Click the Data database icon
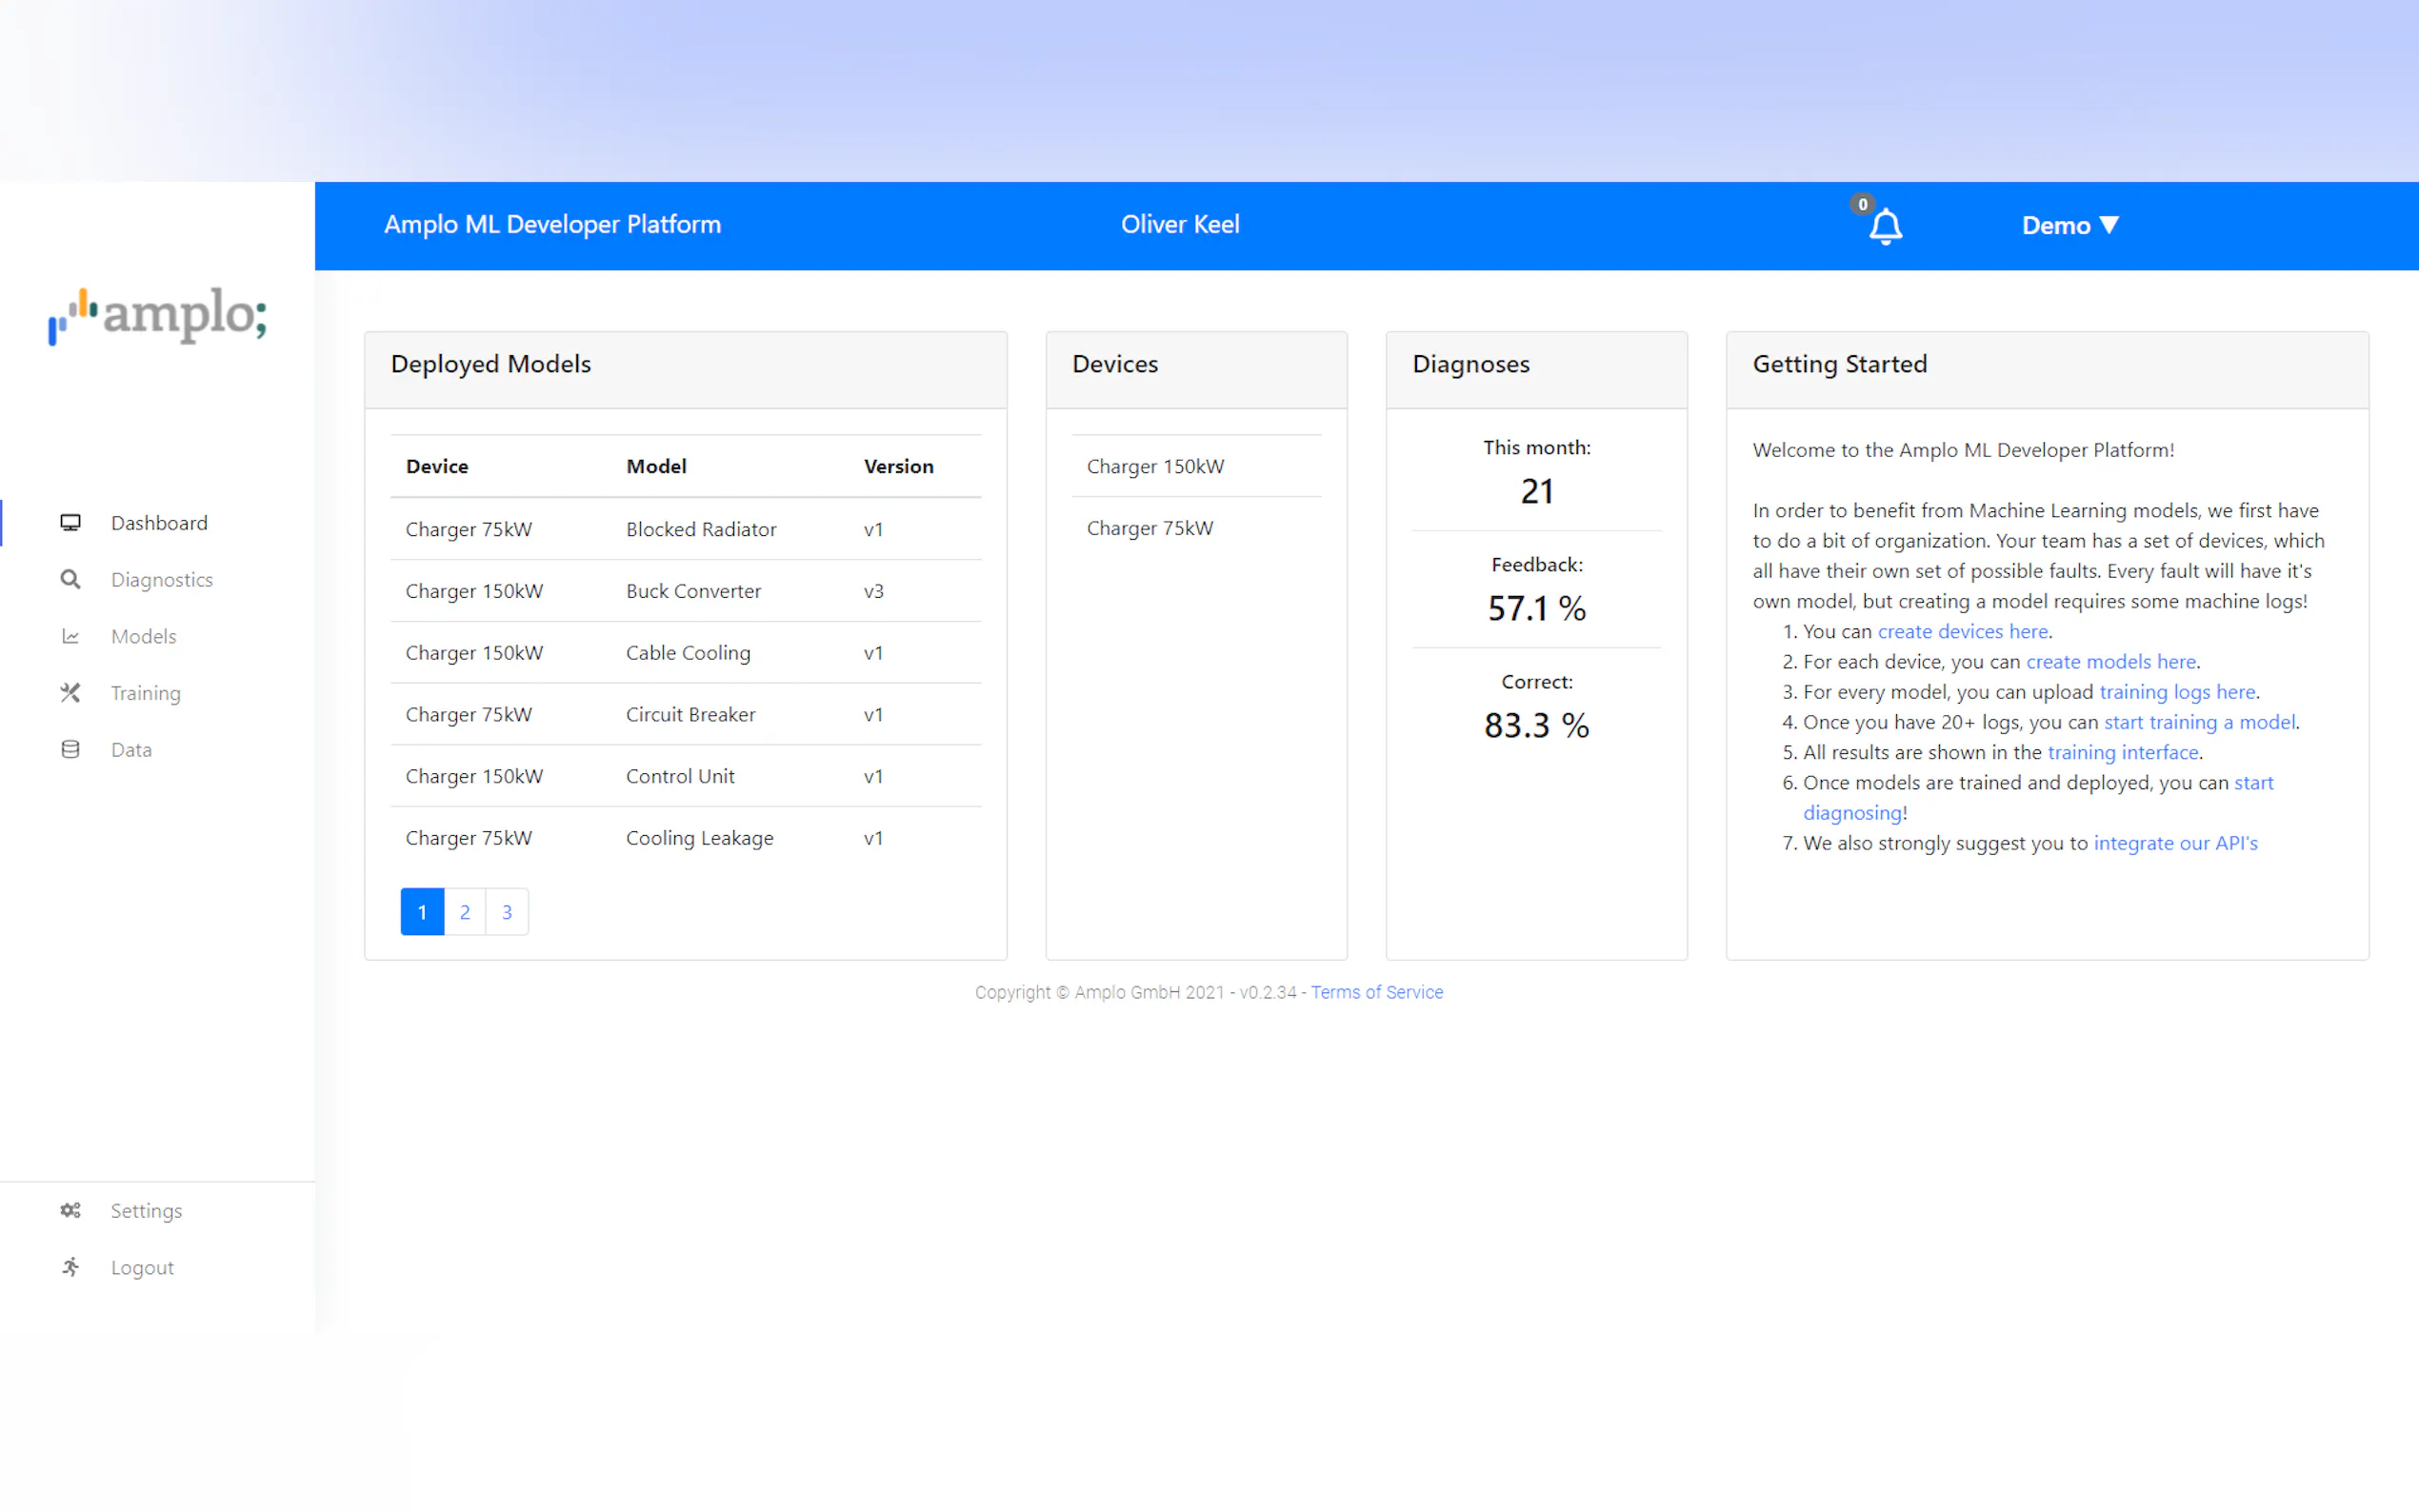This screenshot has height=1512, width=2419. tap(70, 750)
